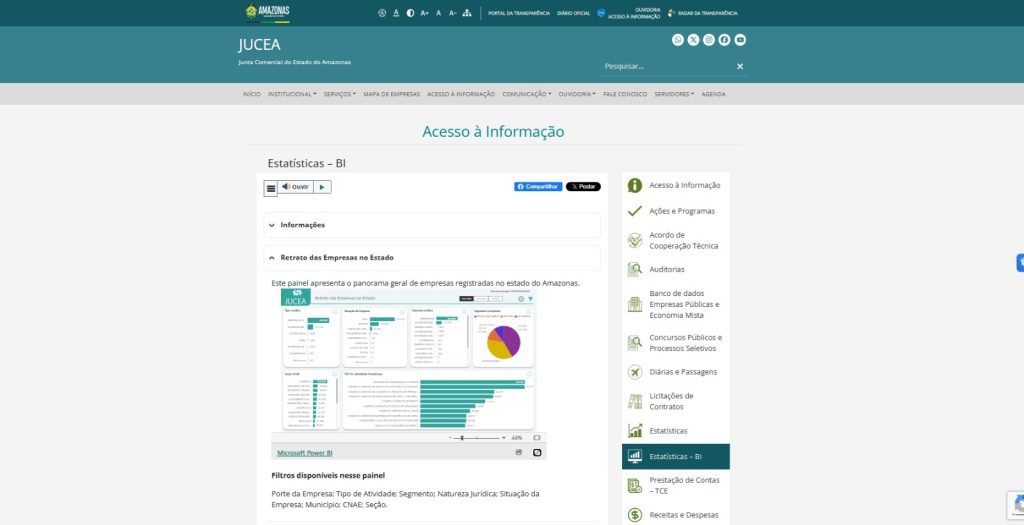Image resolution: width=1024 pixels, height=525 pixels.
Task: Toggle high contrast mode
Action: (x=410, y=13)
